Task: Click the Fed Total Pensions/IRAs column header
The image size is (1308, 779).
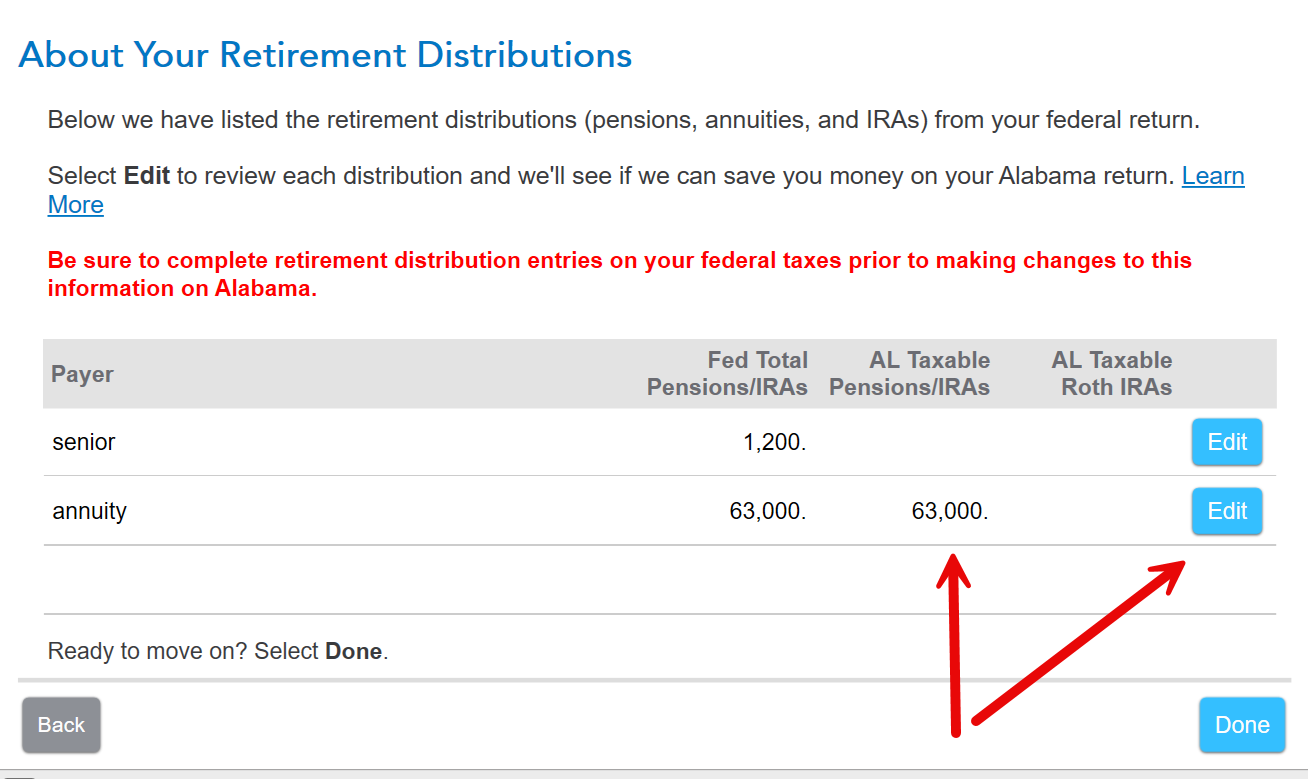Action: [727, 374]
